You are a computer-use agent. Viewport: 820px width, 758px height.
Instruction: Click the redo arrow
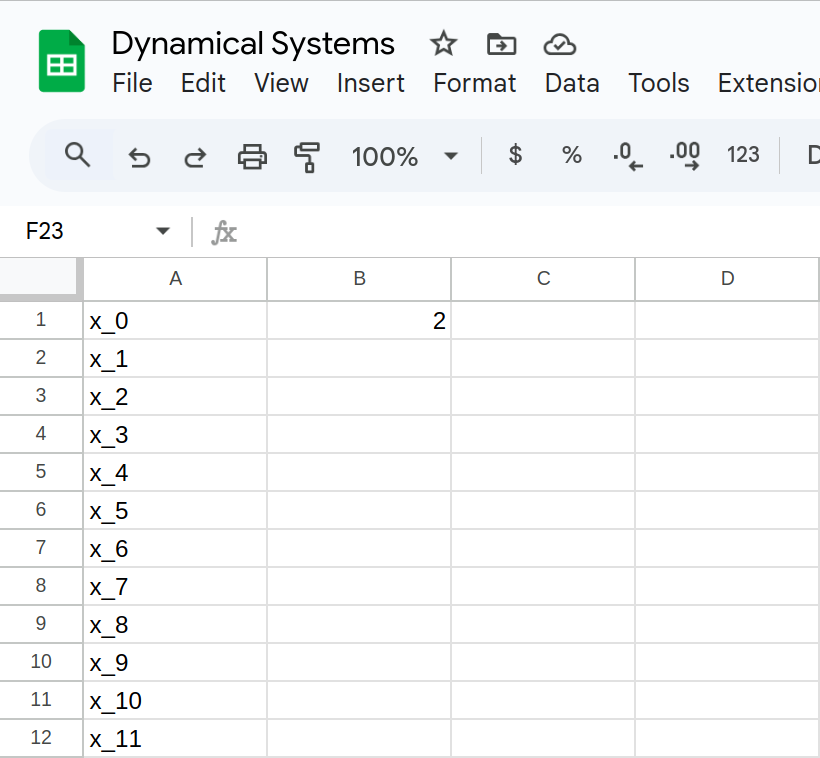tap(195, 156)
